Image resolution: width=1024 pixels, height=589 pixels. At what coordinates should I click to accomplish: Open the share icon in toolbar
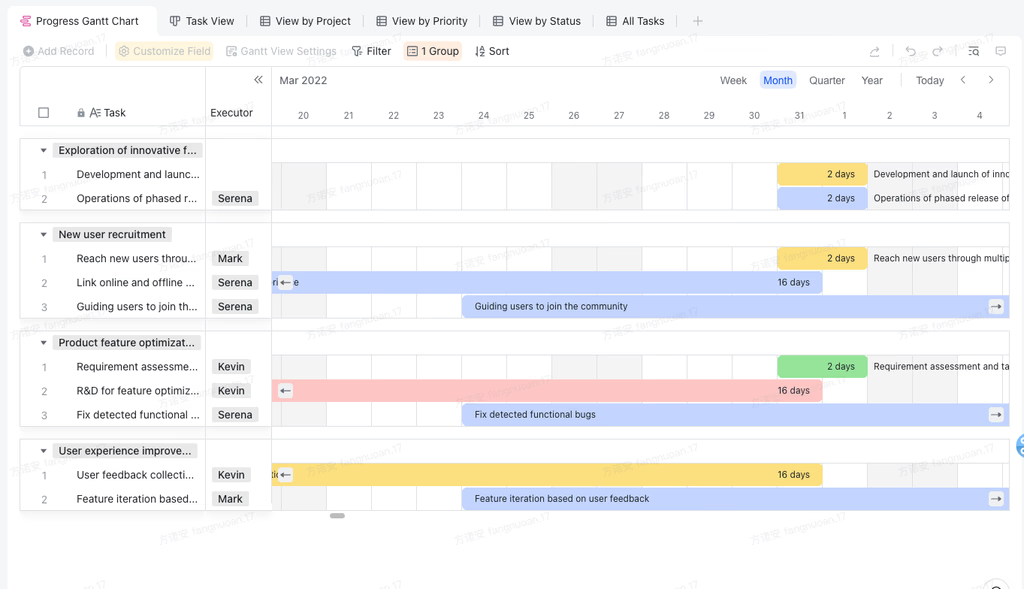(874, 51)
